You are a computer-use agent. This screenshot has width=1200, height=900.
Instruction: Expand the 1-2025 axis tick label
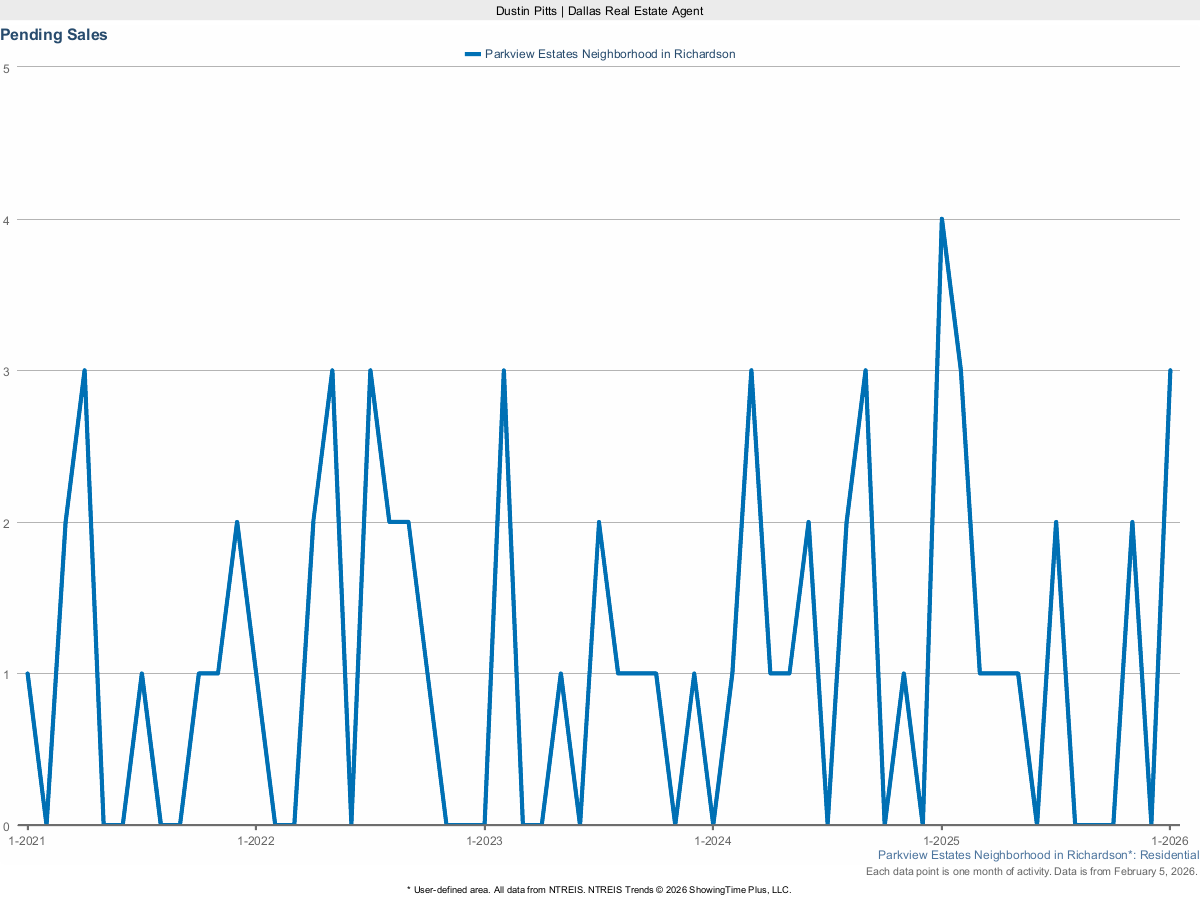pos(941,841)
